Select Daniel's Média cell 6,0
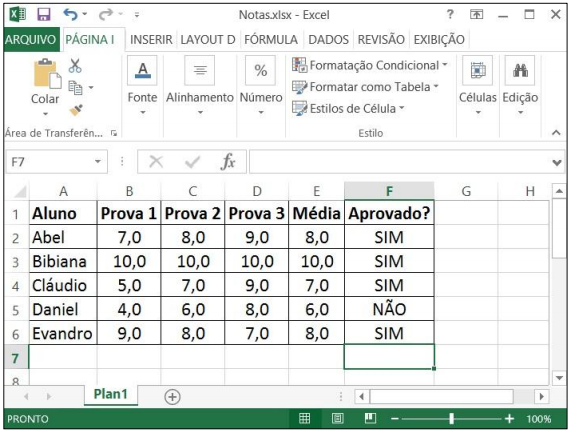Screen dimensions: 570x432 coord(317,309)
